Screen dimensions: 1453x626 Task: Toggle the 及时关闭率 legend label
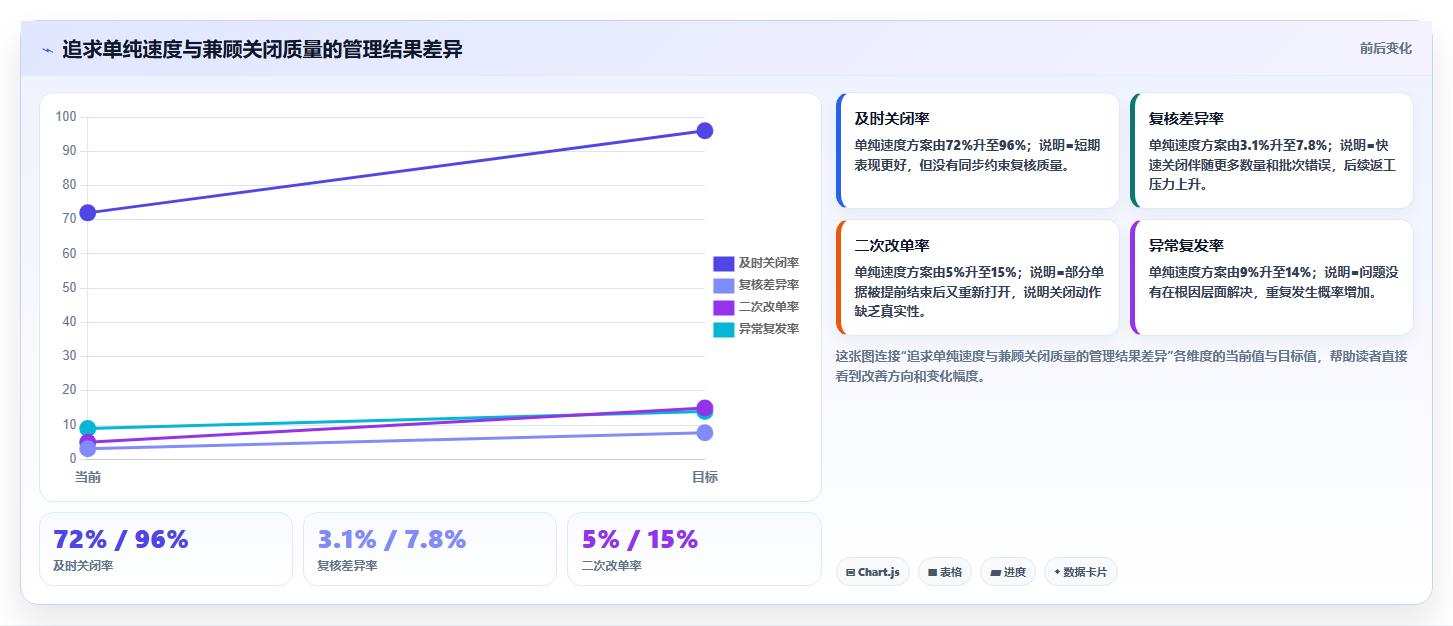pos(769,263)
